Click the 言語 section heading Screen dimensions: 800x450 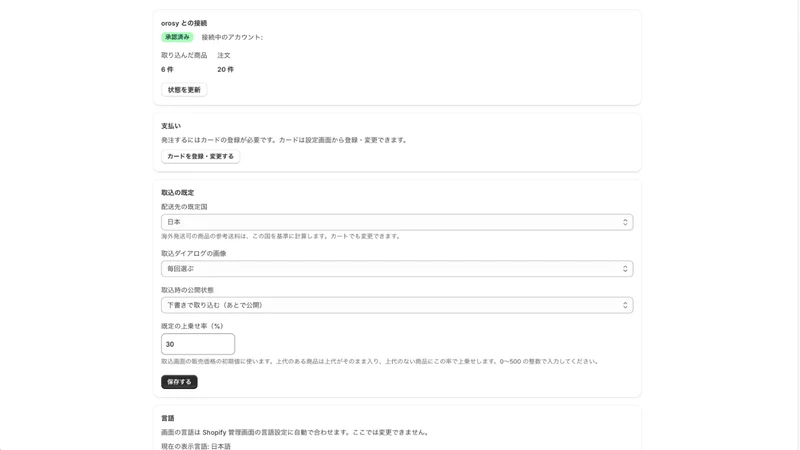[168, 418]
